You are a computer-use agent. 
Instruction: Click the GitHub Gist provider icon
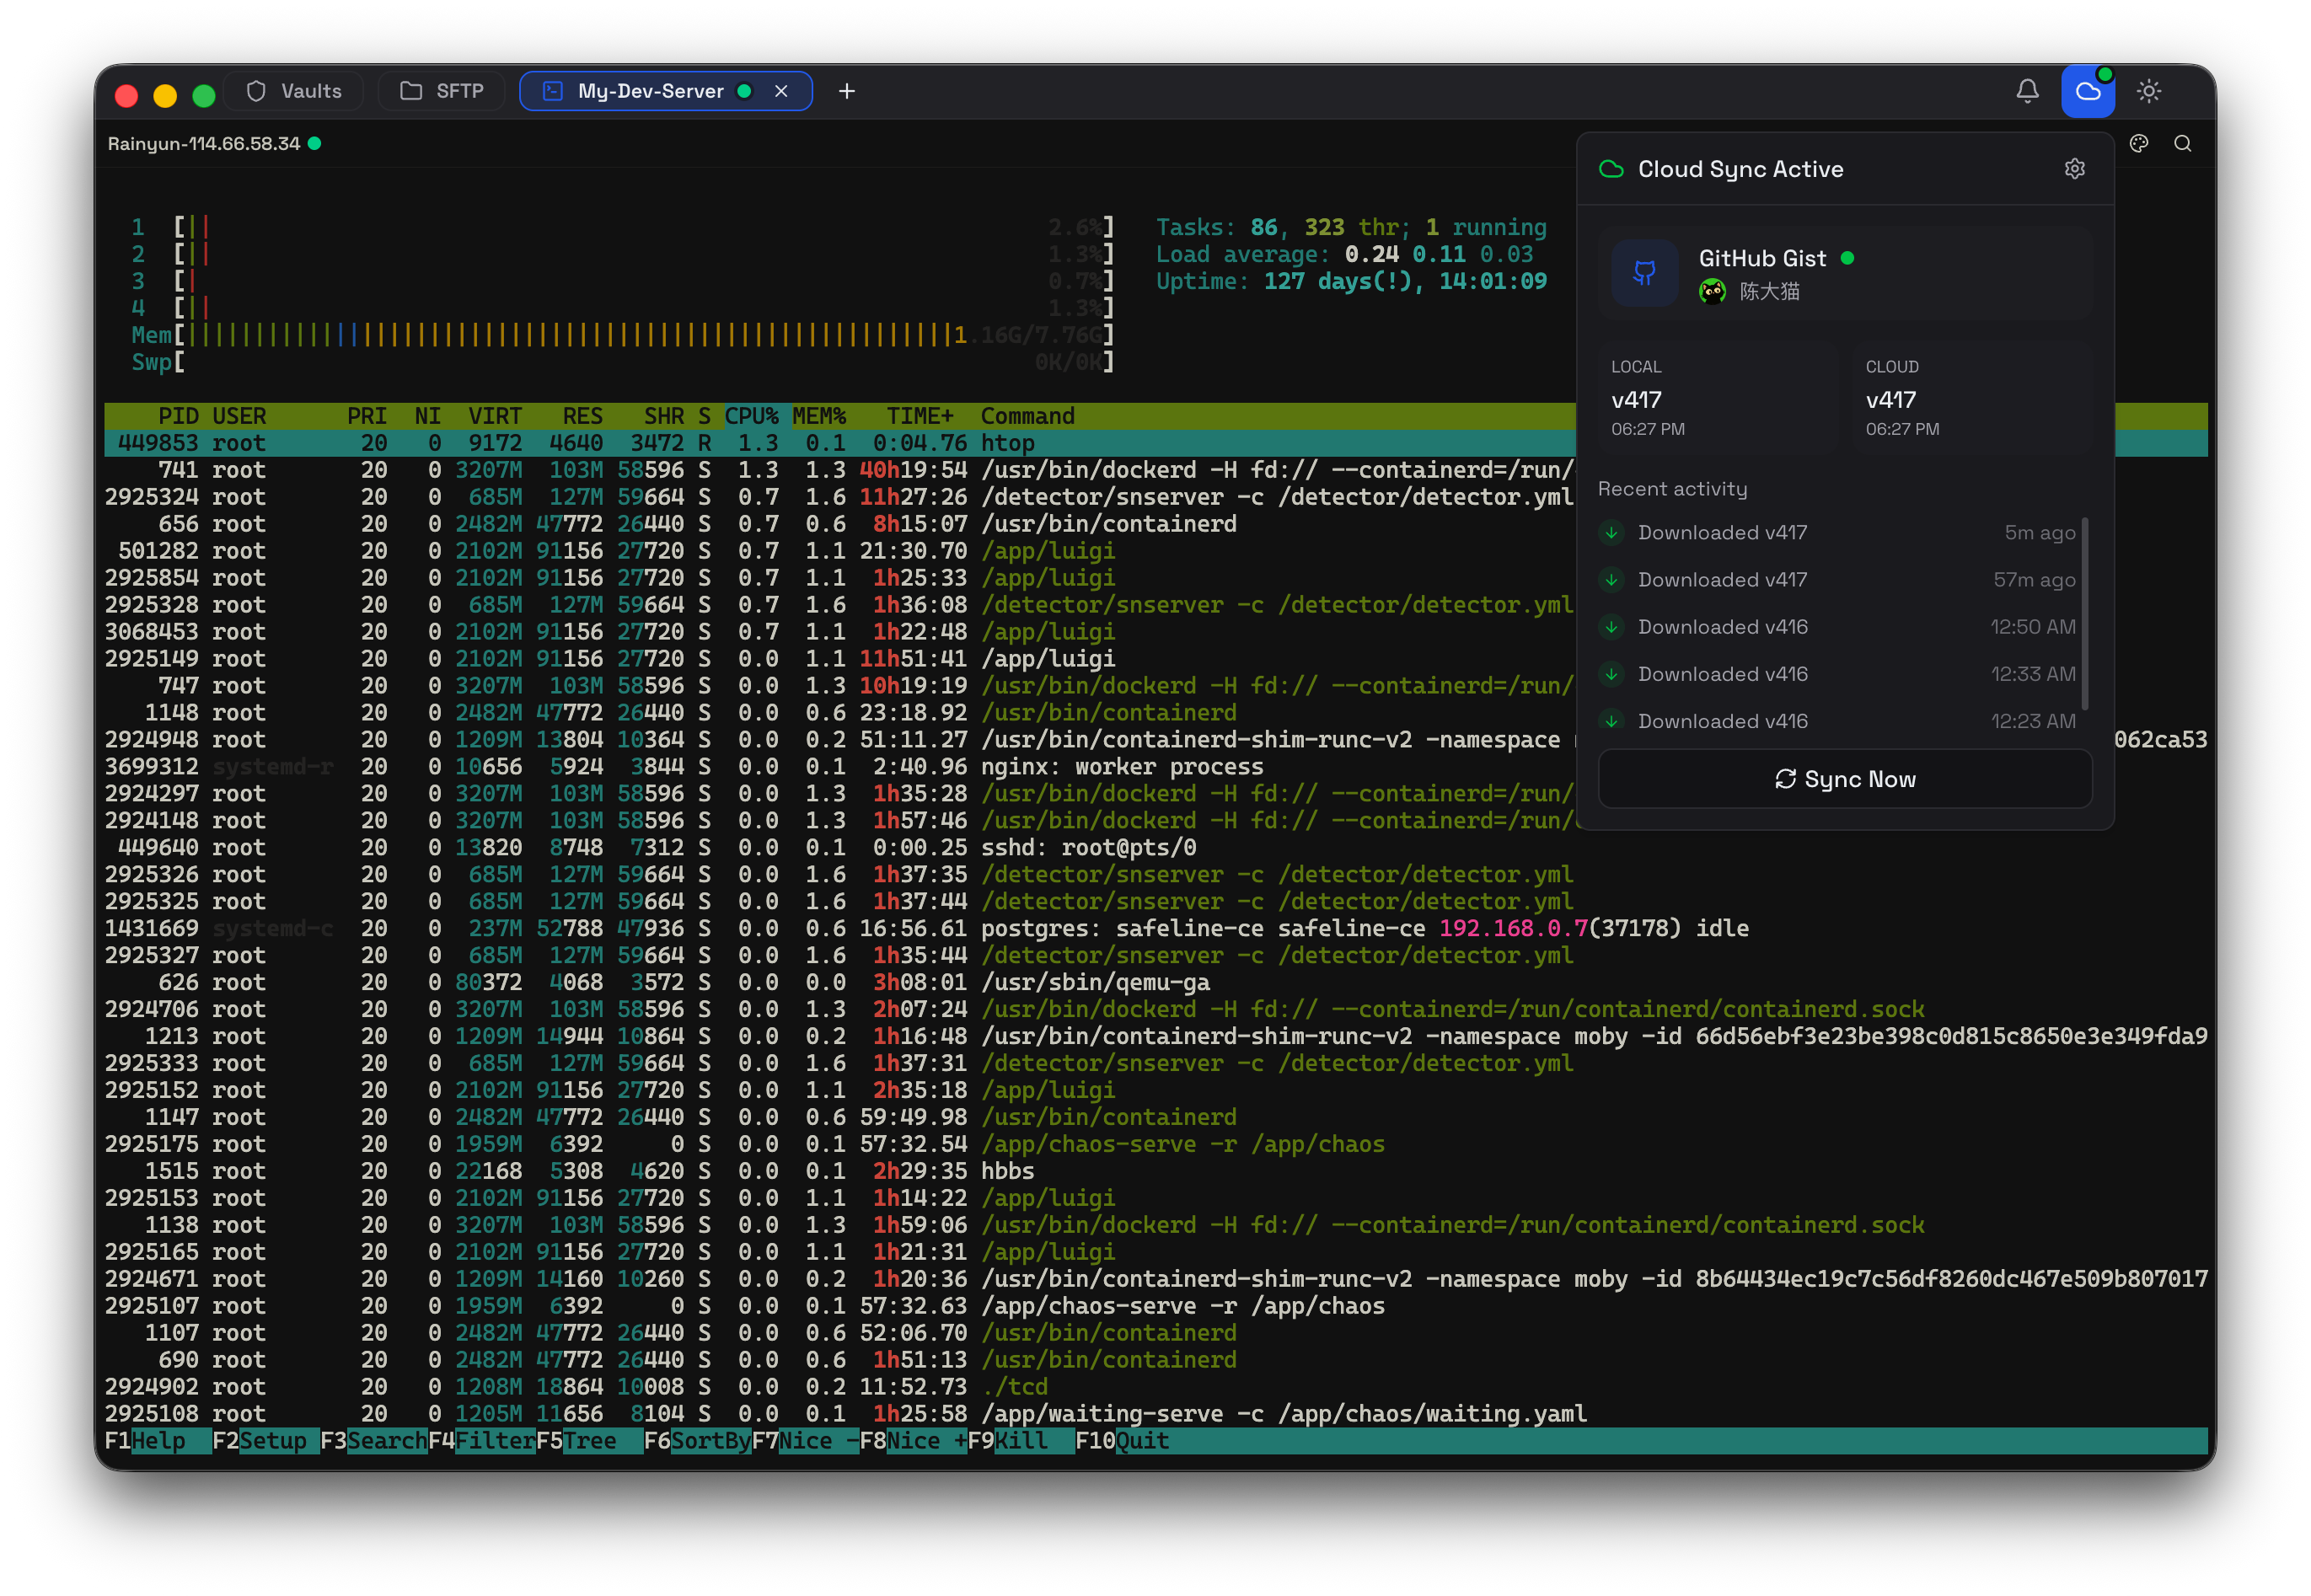(x=1644, y=273)
